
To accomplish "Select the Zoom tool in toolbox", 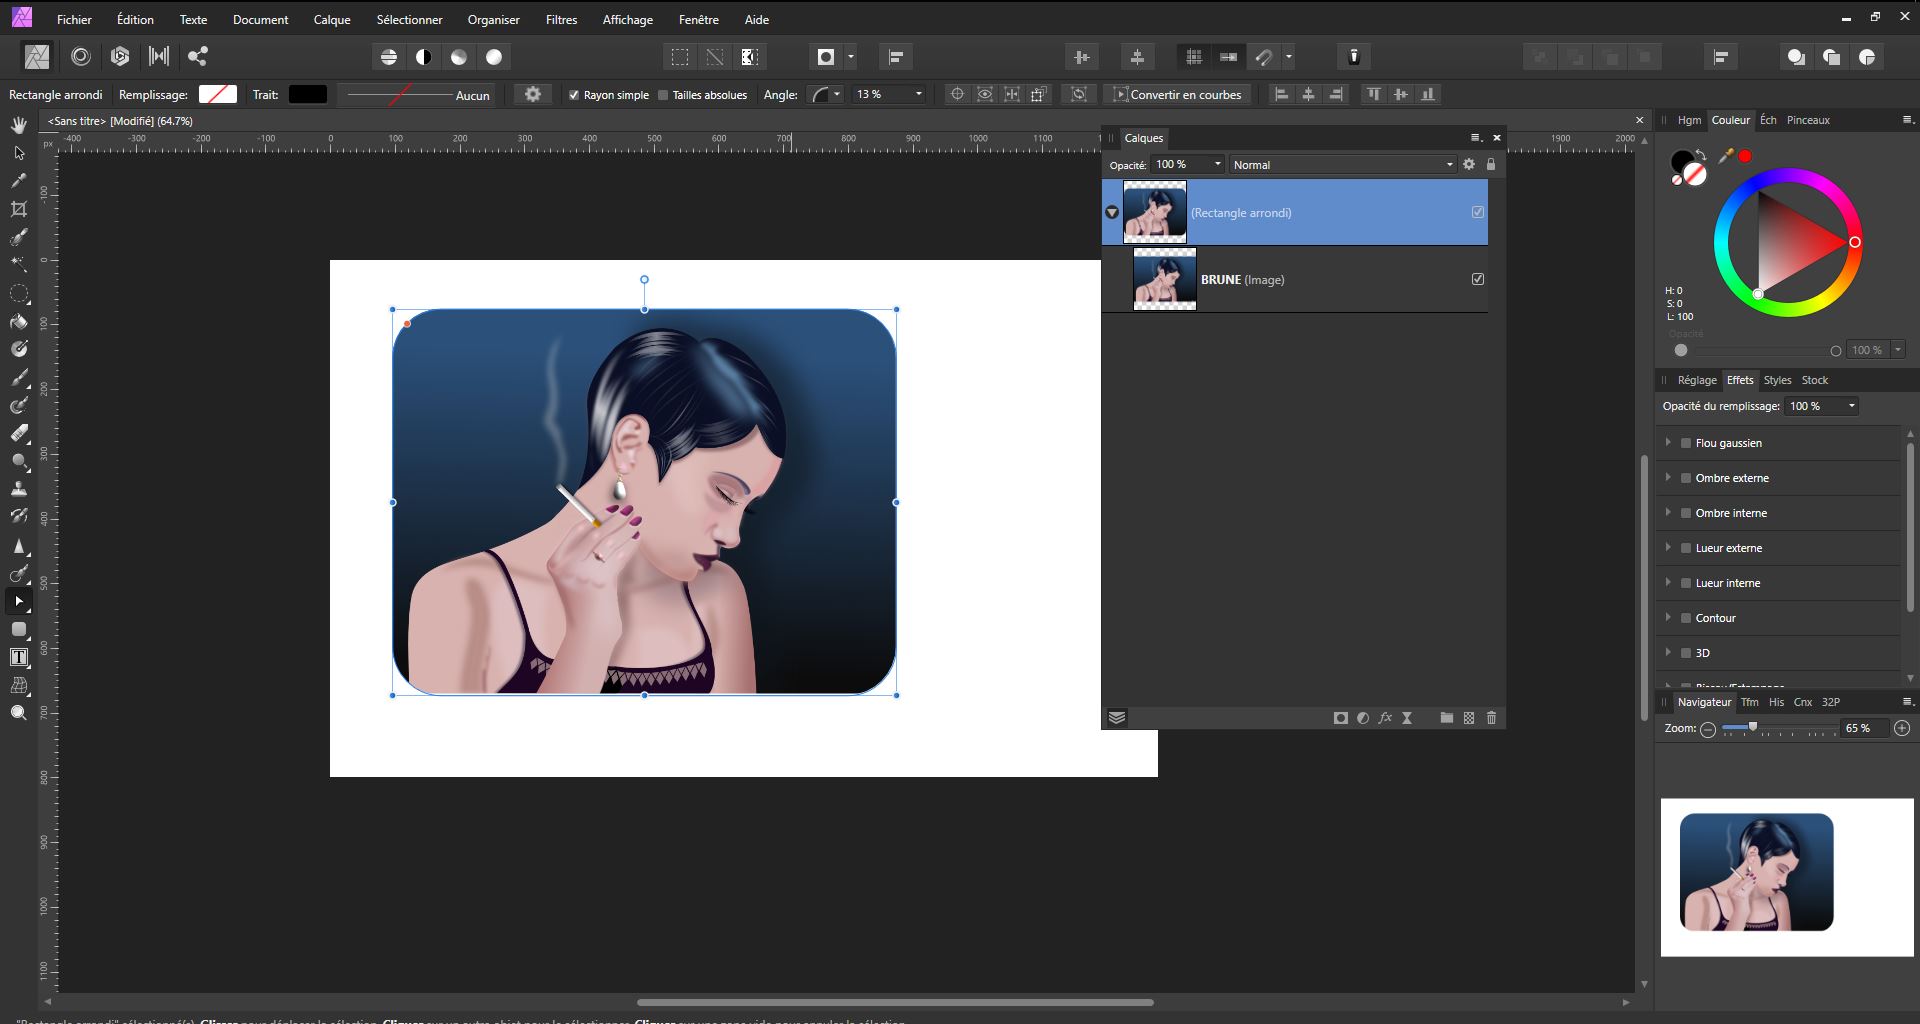I will coord(18,713).
